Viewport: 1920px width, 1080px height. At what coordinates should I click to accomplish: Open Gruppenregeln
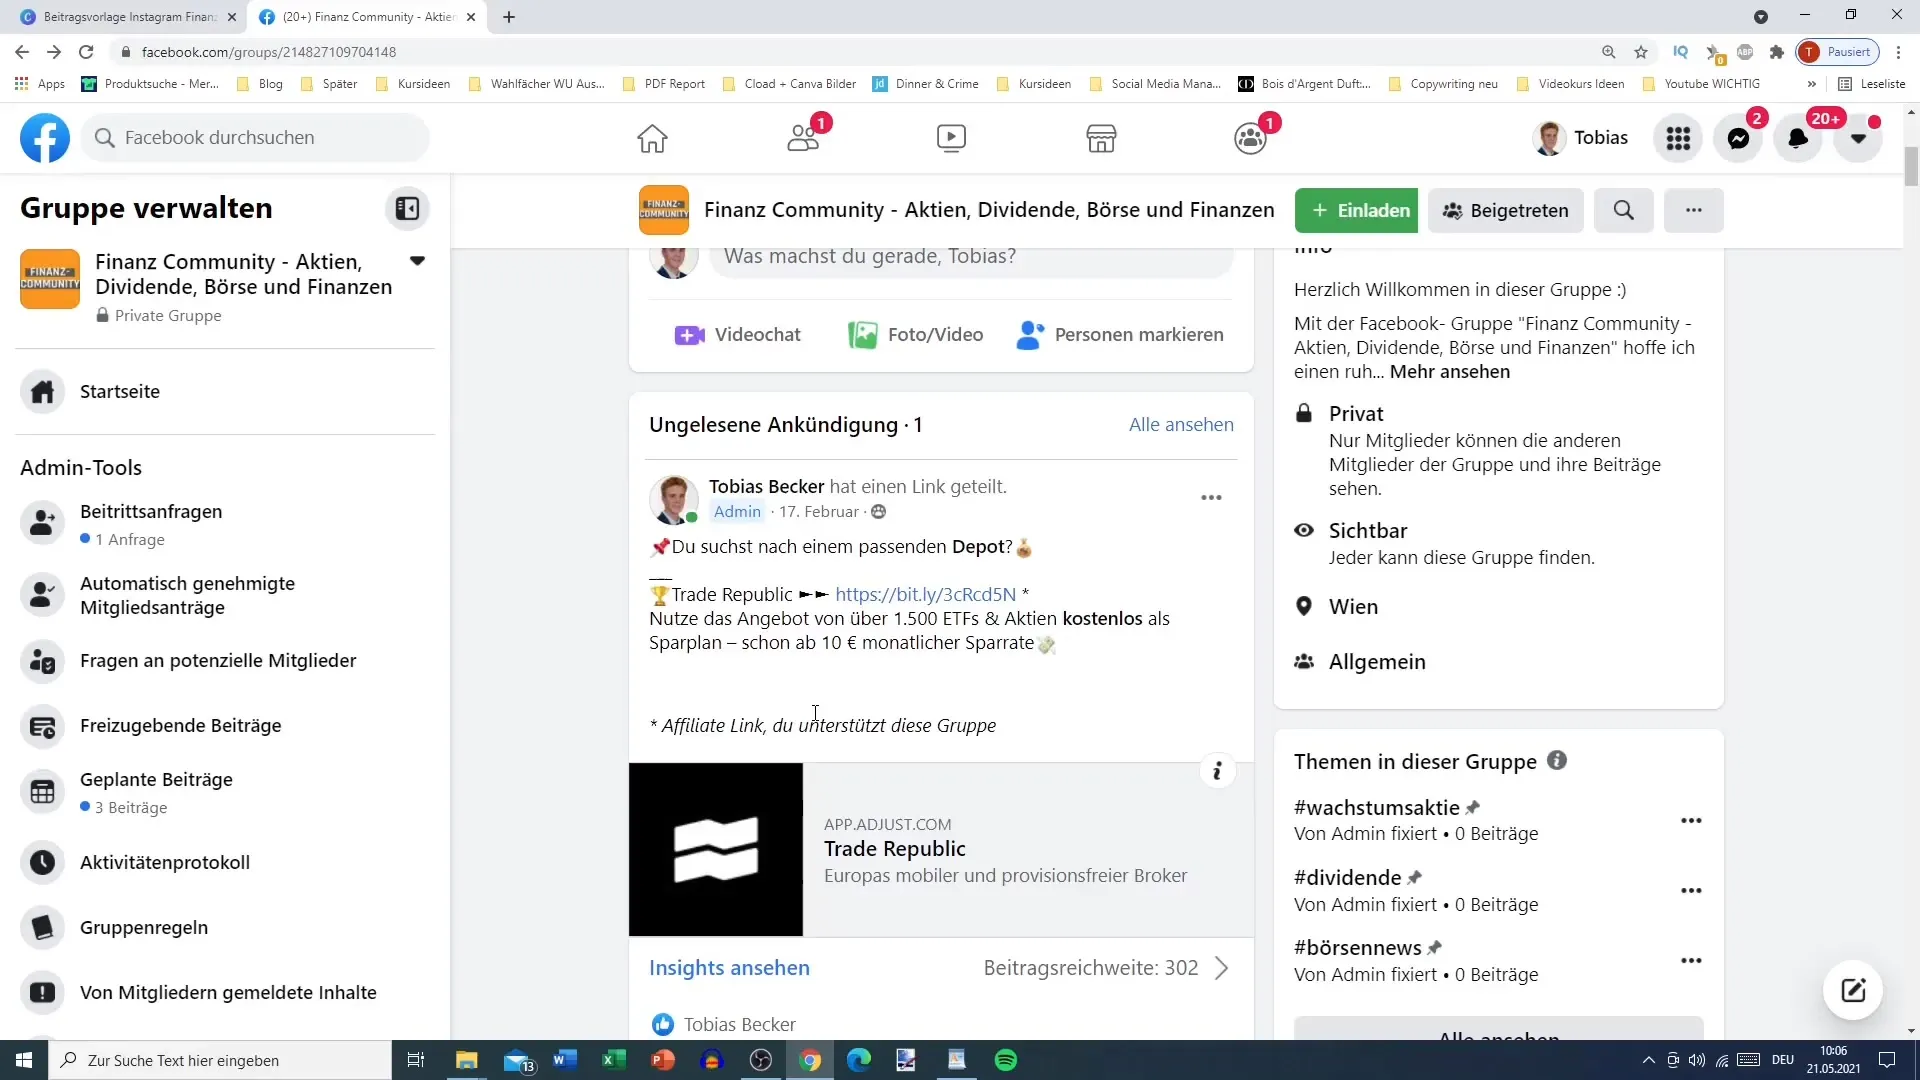point(225,927)
